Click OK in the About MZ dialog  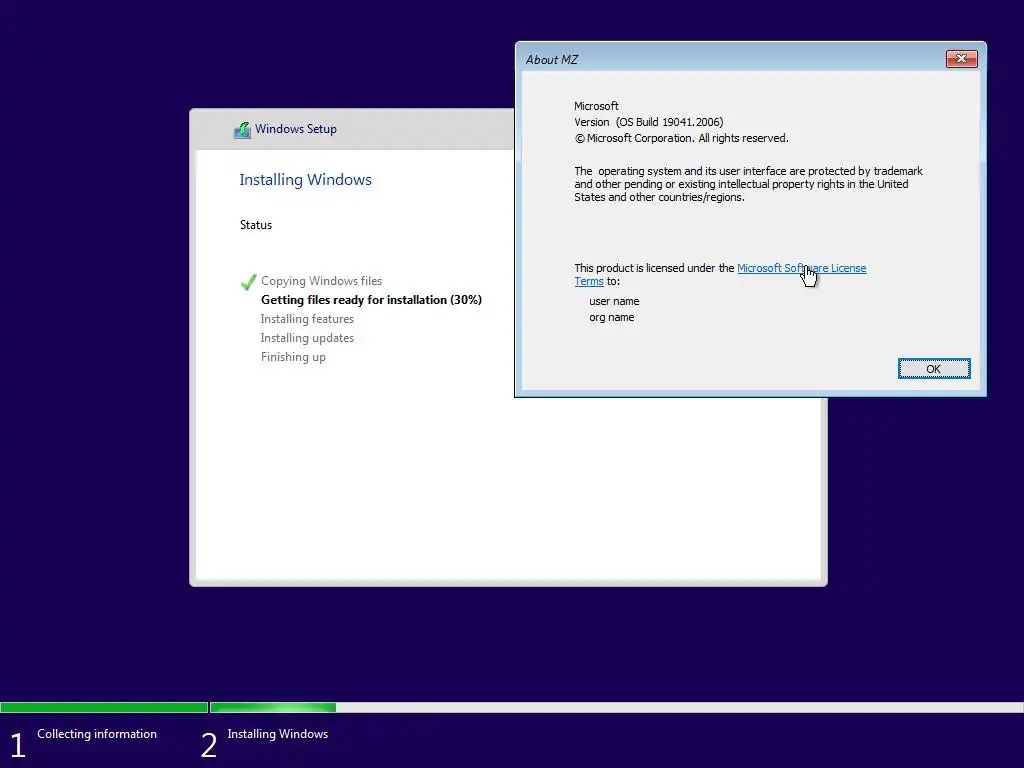click(934, 369)
